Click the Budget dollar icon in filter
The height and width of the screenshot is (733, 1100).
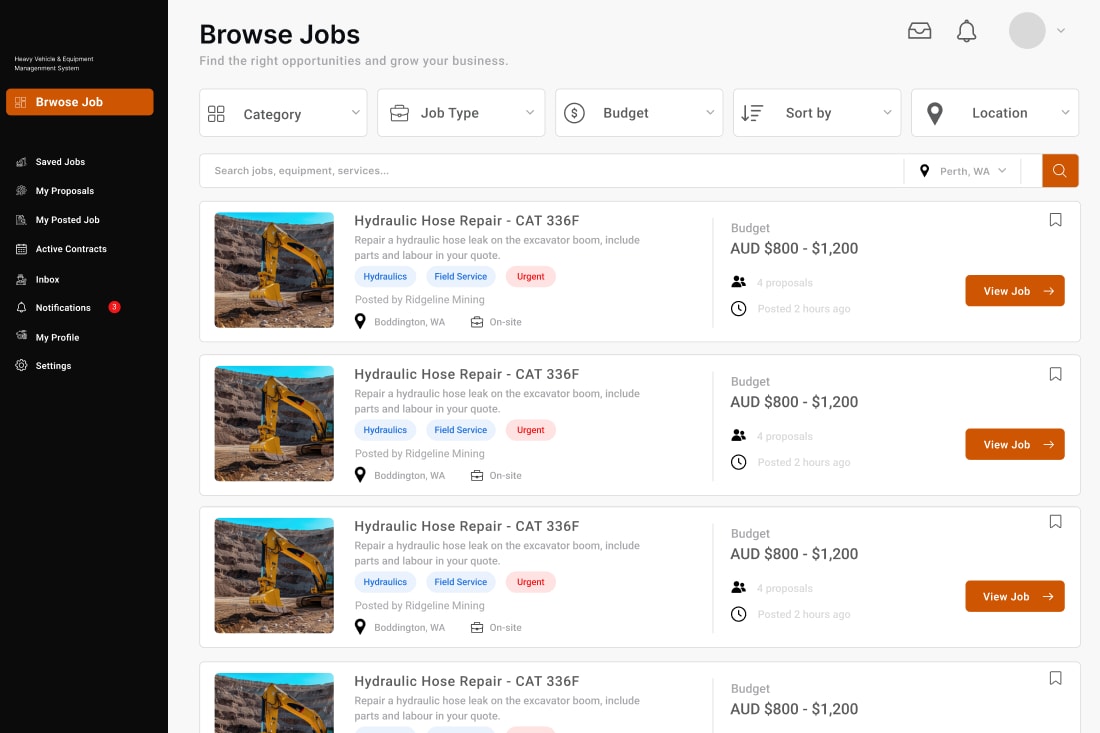(x=574, y=113)
